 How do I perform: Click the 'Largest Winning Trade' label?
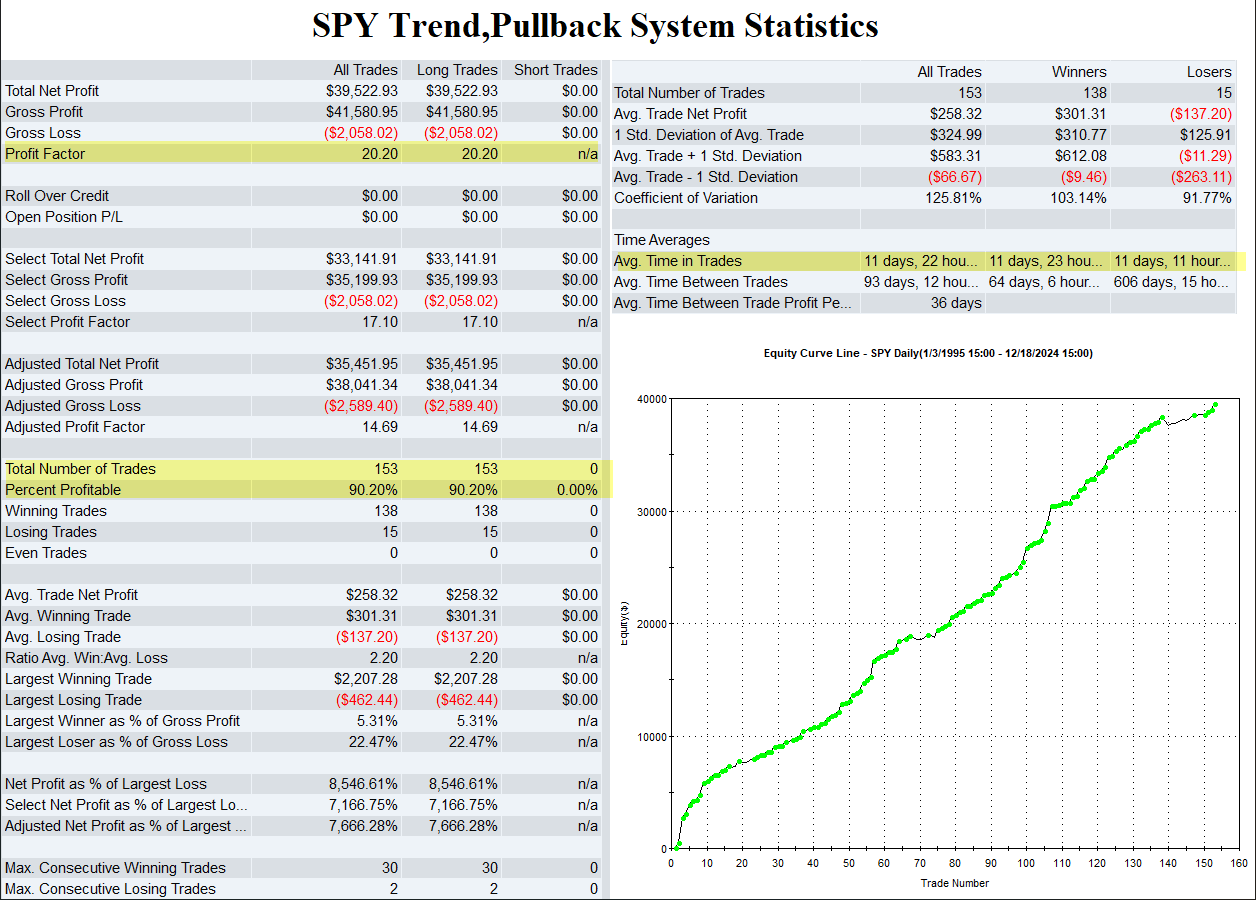tap(79, 679)
